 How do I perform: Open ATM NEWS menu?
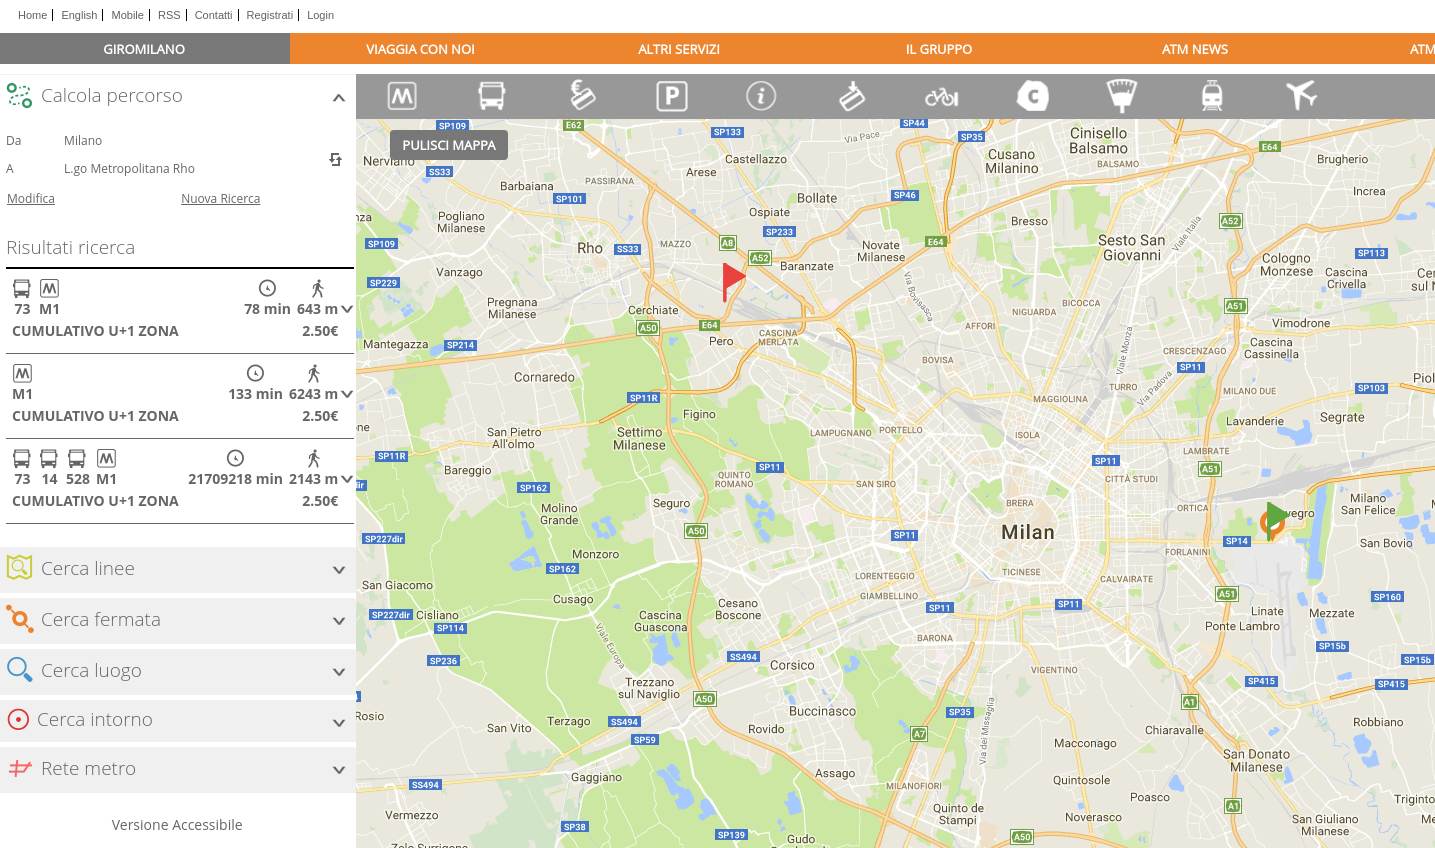pyautogui.click(x=1195, y=49)
